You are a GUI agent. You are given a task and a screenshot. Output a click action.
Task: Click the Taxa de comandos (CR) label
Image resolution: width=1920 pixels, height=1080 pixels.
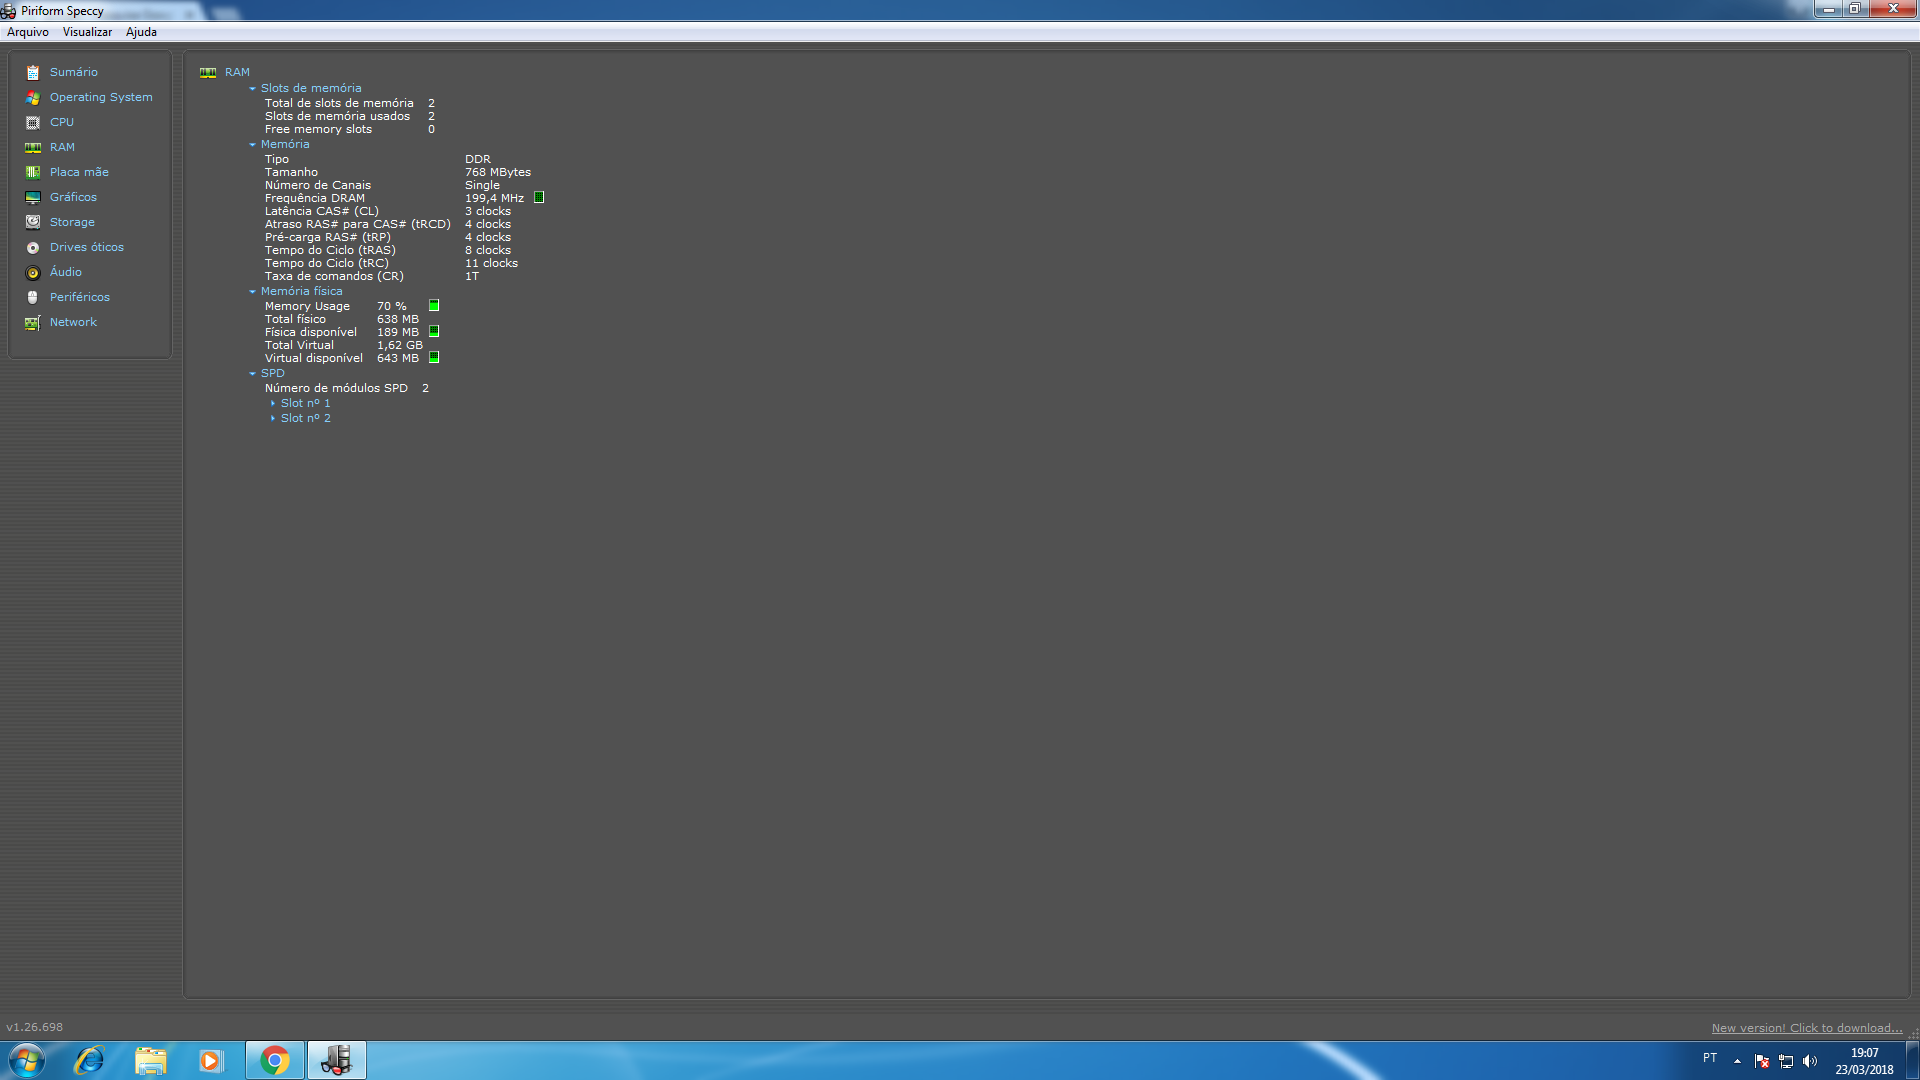pyautogui.click(x=334, y=276)
